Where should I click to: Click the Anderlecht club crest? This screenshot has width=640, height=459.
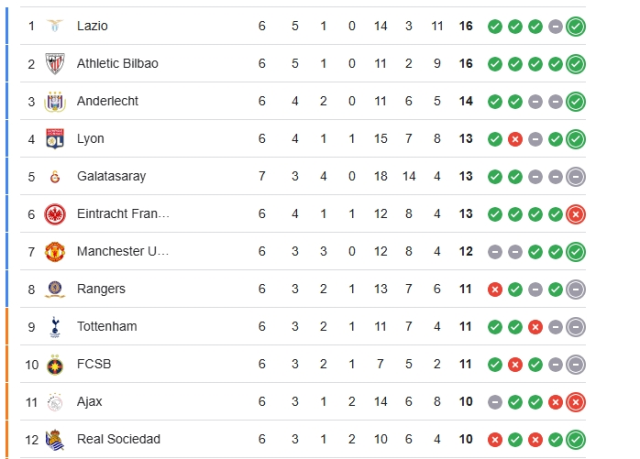pyautogui.click(x=55, y=101)
